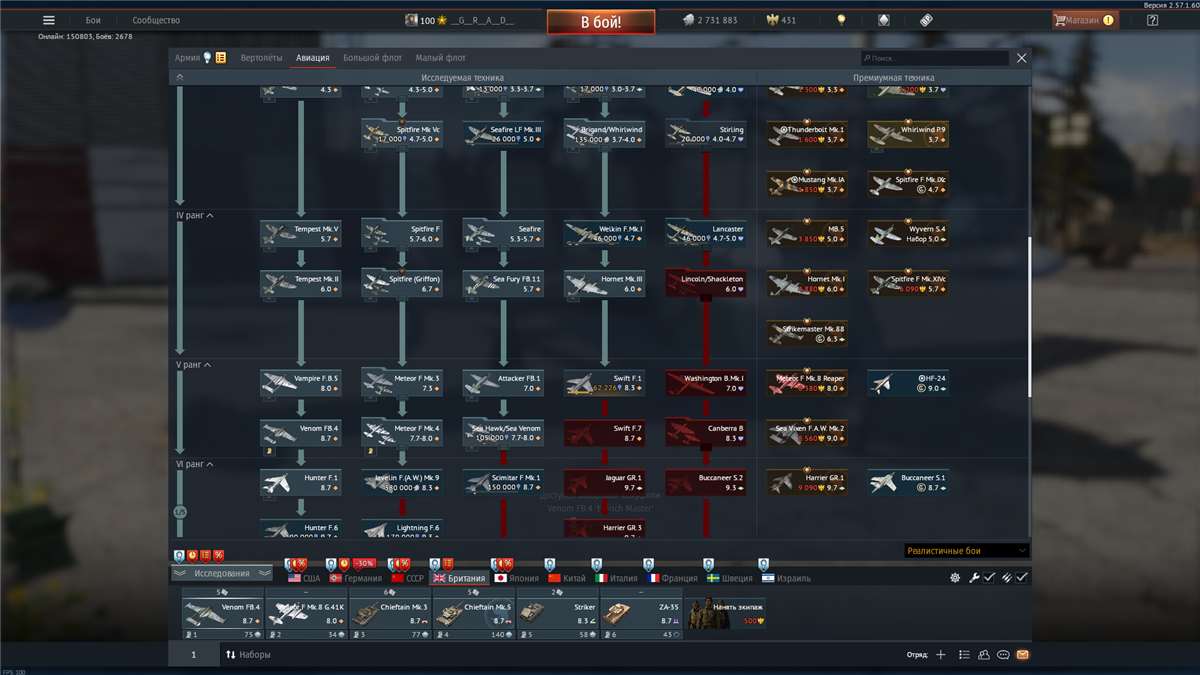The height and width of the screenshot is (675, 1200).
Task: Select the США nation tab
Action: pos(304,578)
